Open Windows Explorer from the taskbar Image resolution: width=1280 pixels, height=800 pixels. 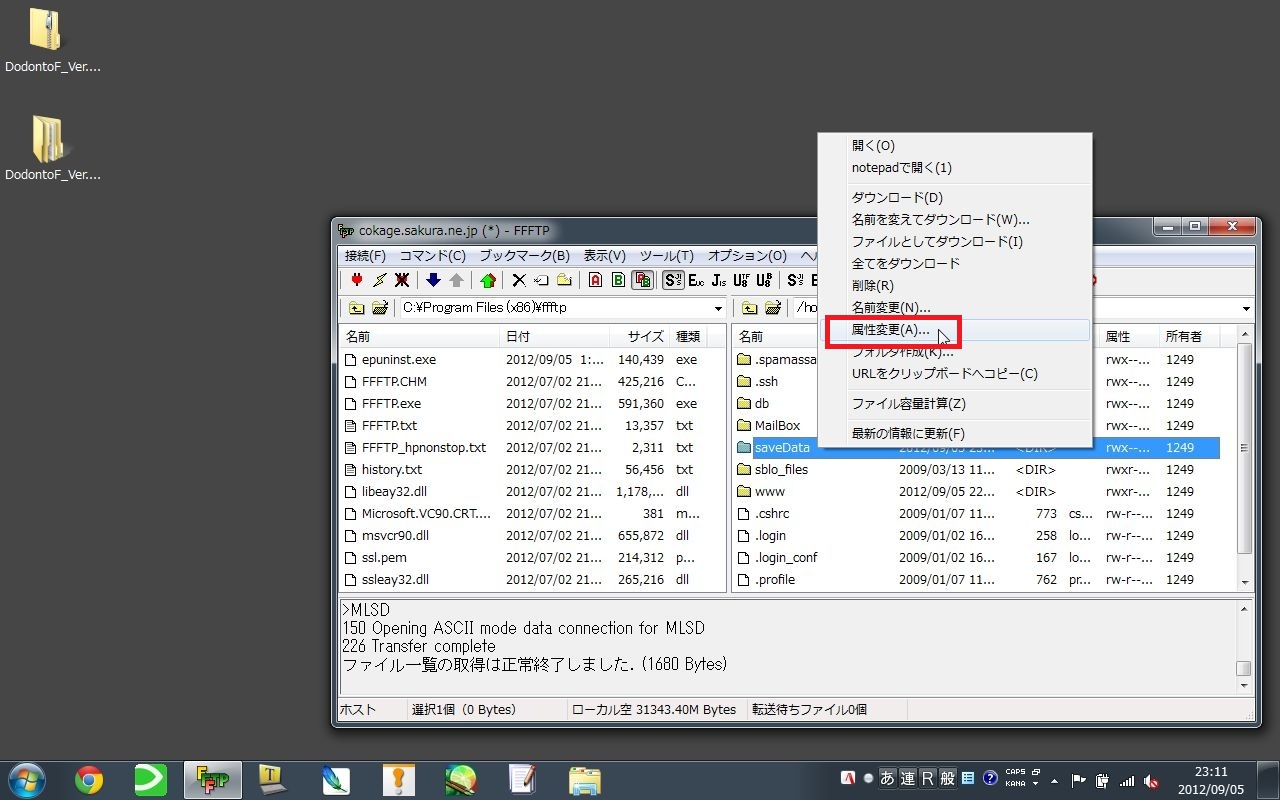(x=584, y=780)
